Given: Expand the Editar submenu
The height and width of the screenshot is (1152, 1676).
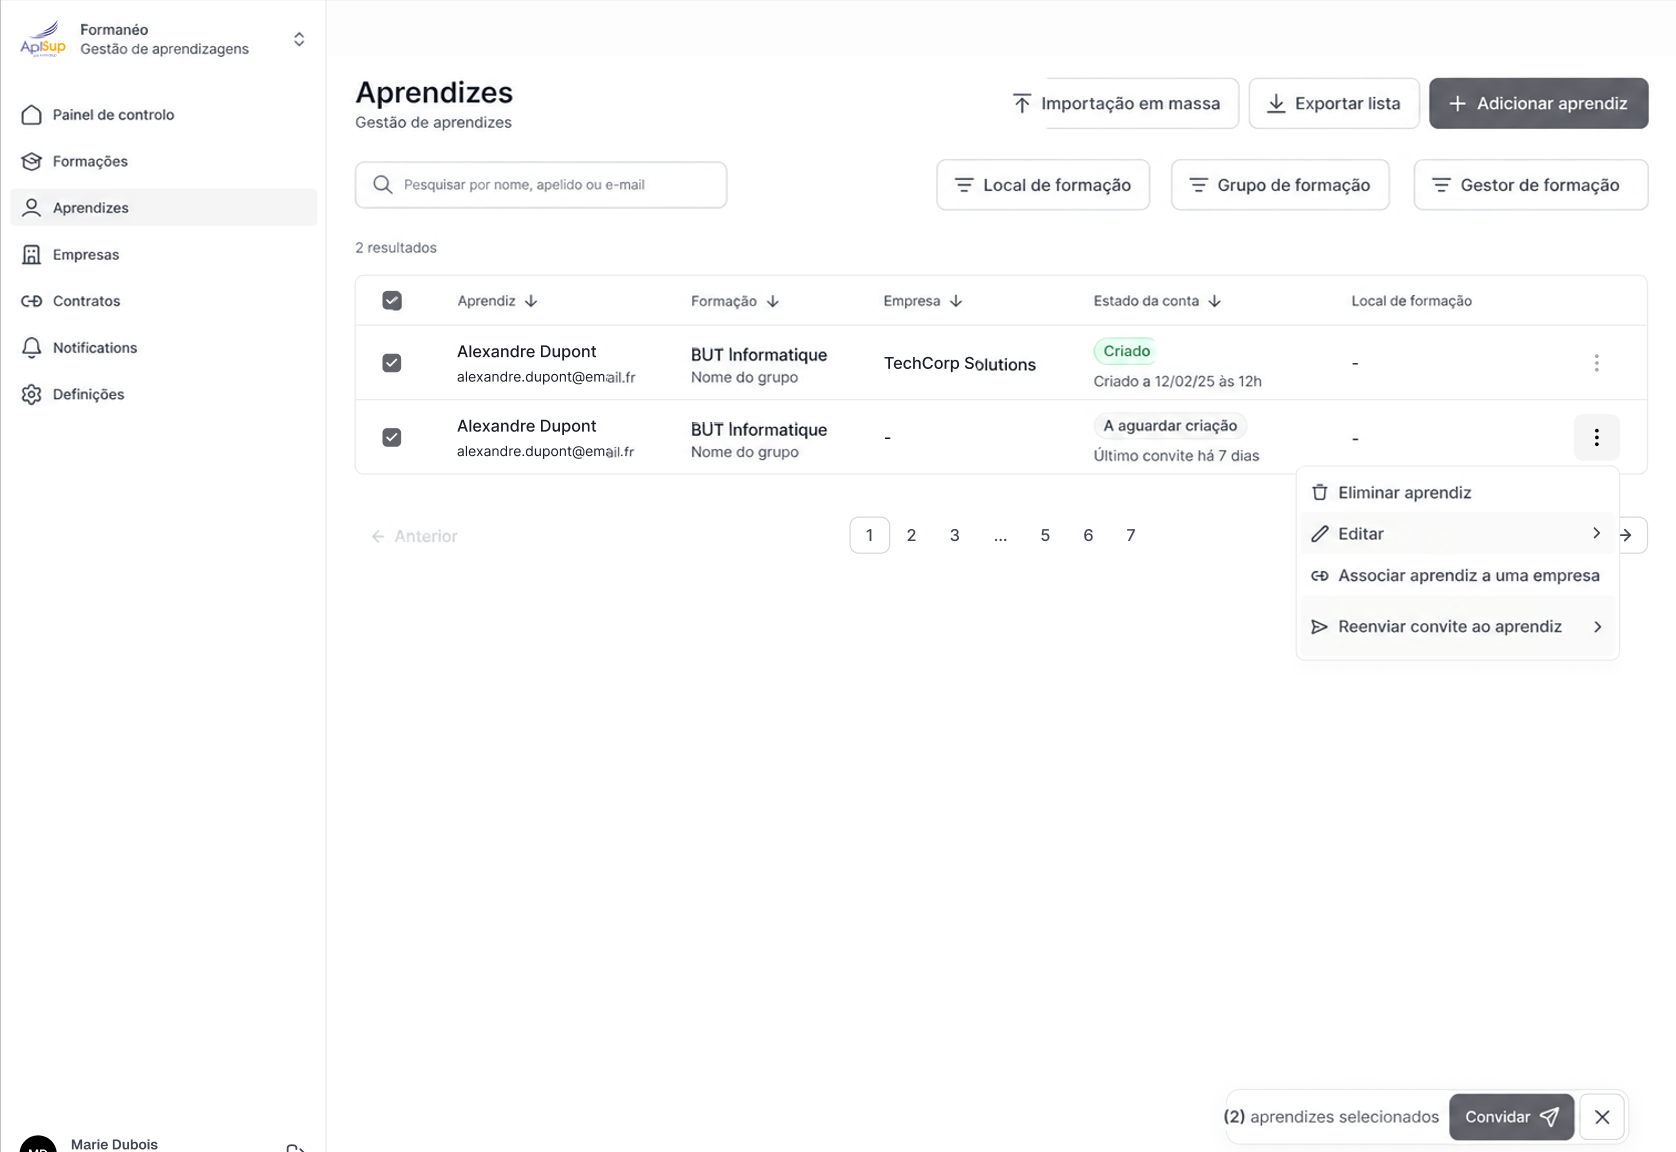Looking at the screenshot, I should (x=1457, y=534).
